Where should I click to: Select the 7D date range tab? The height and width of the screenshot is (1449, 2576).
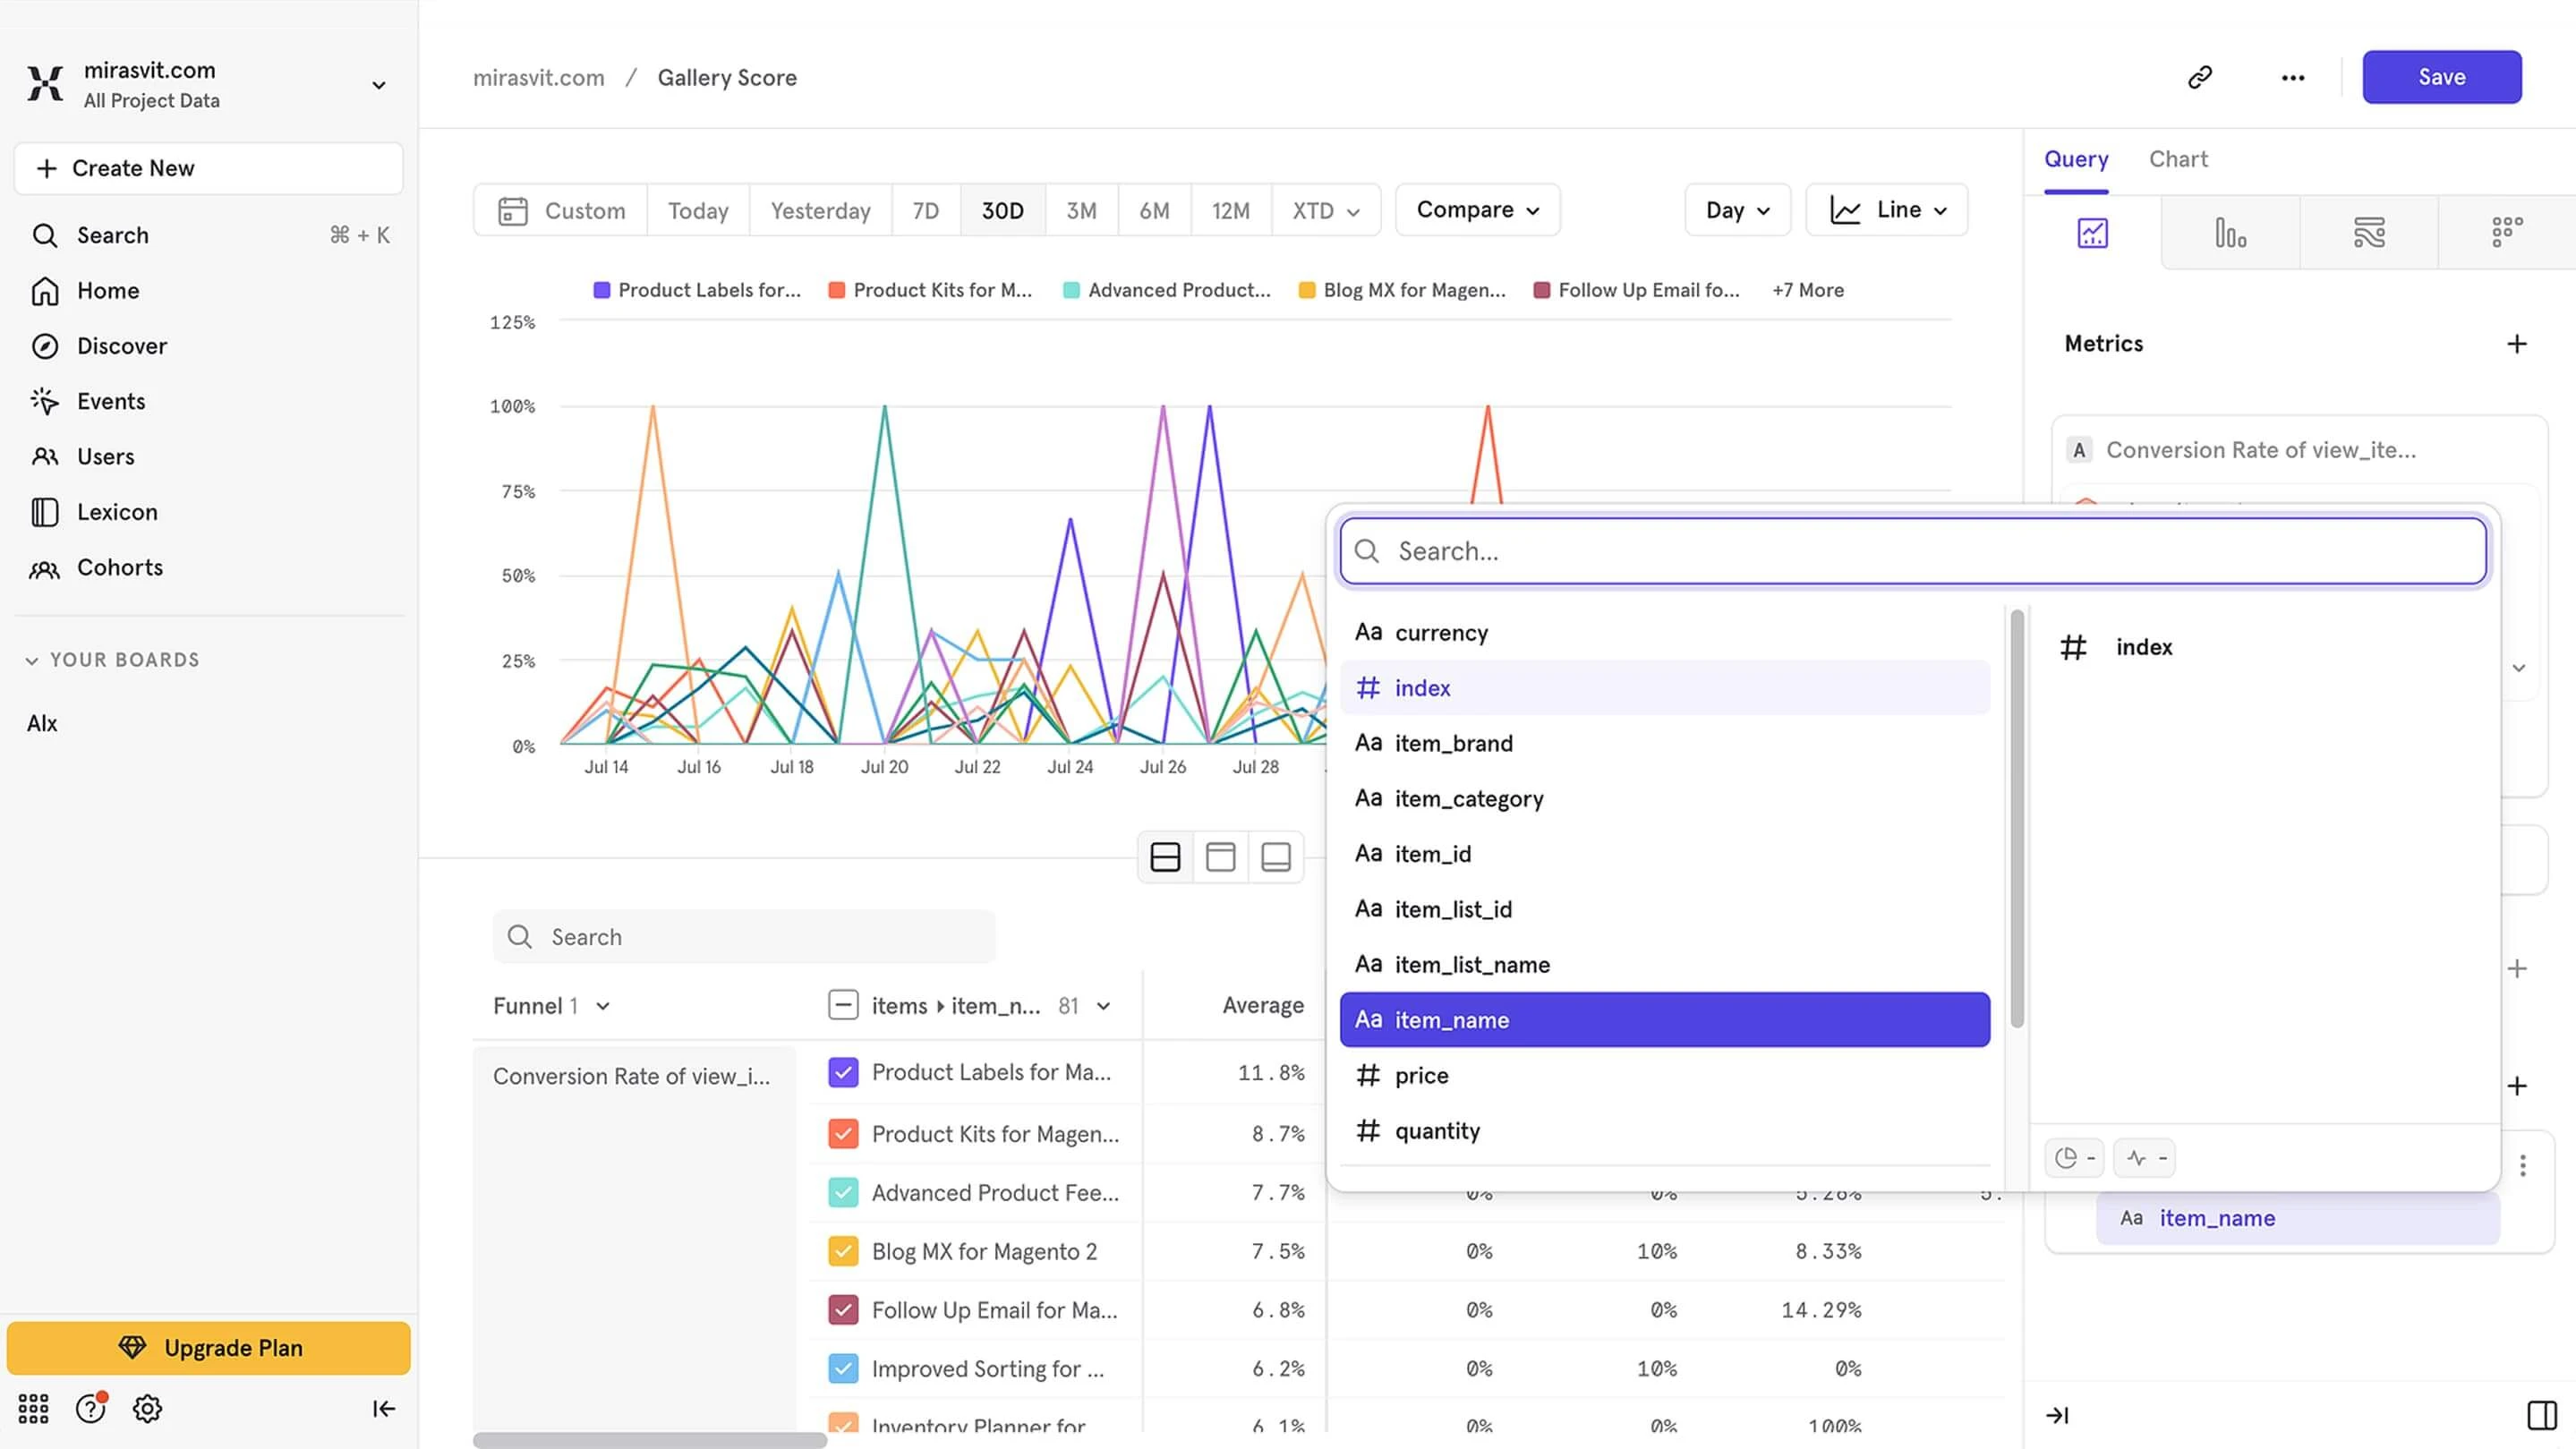(x=925, y=210)
